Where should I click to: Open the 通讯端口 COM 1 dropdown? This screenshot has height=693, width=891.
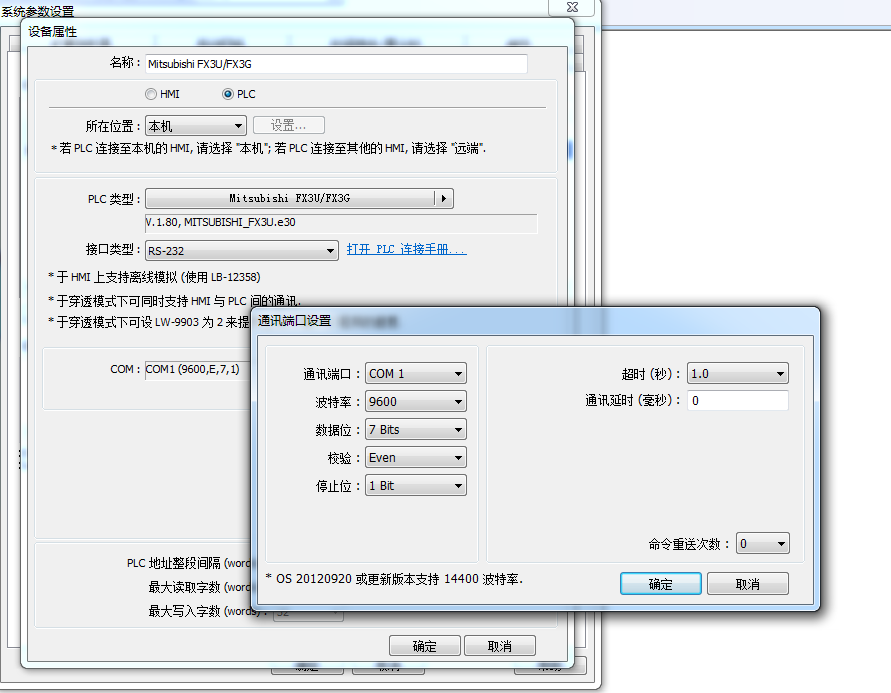click(415, 374)
